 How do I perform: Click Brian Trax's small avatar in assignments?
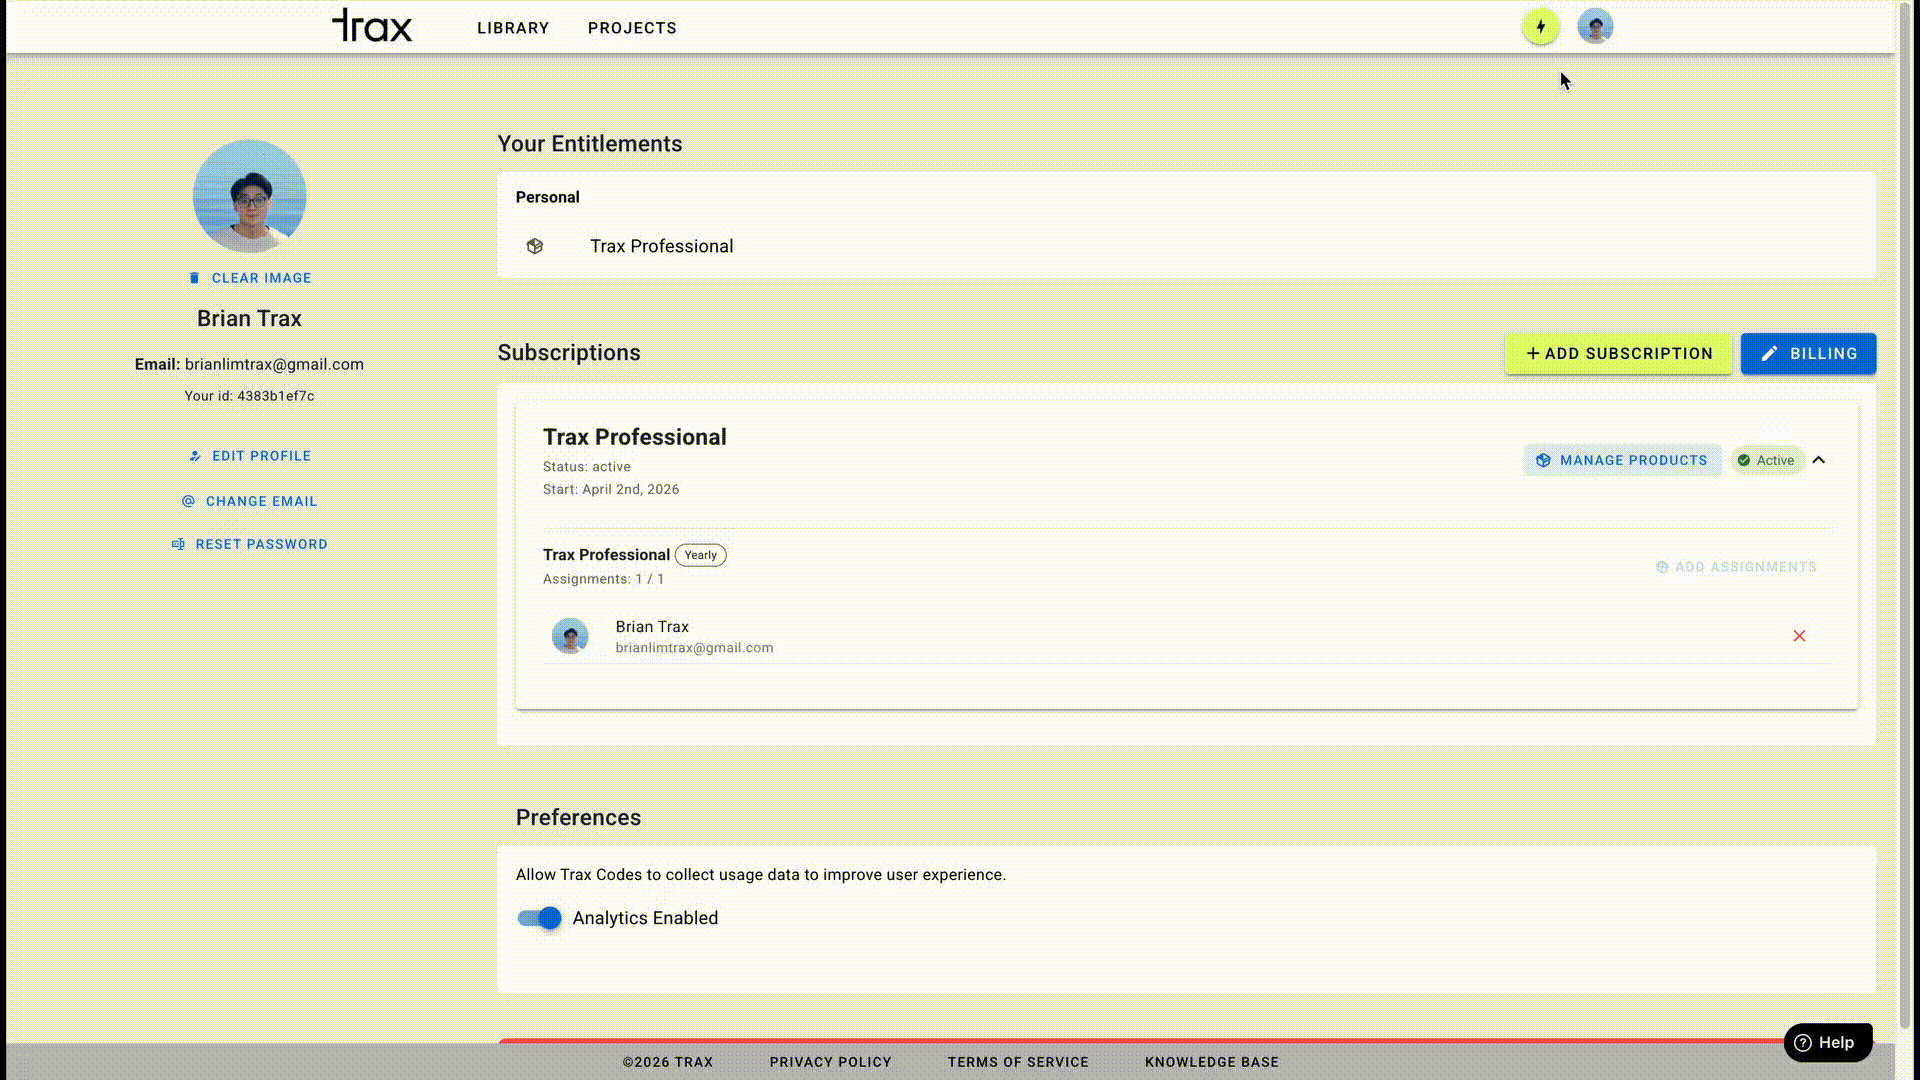(x=570, y=636)
